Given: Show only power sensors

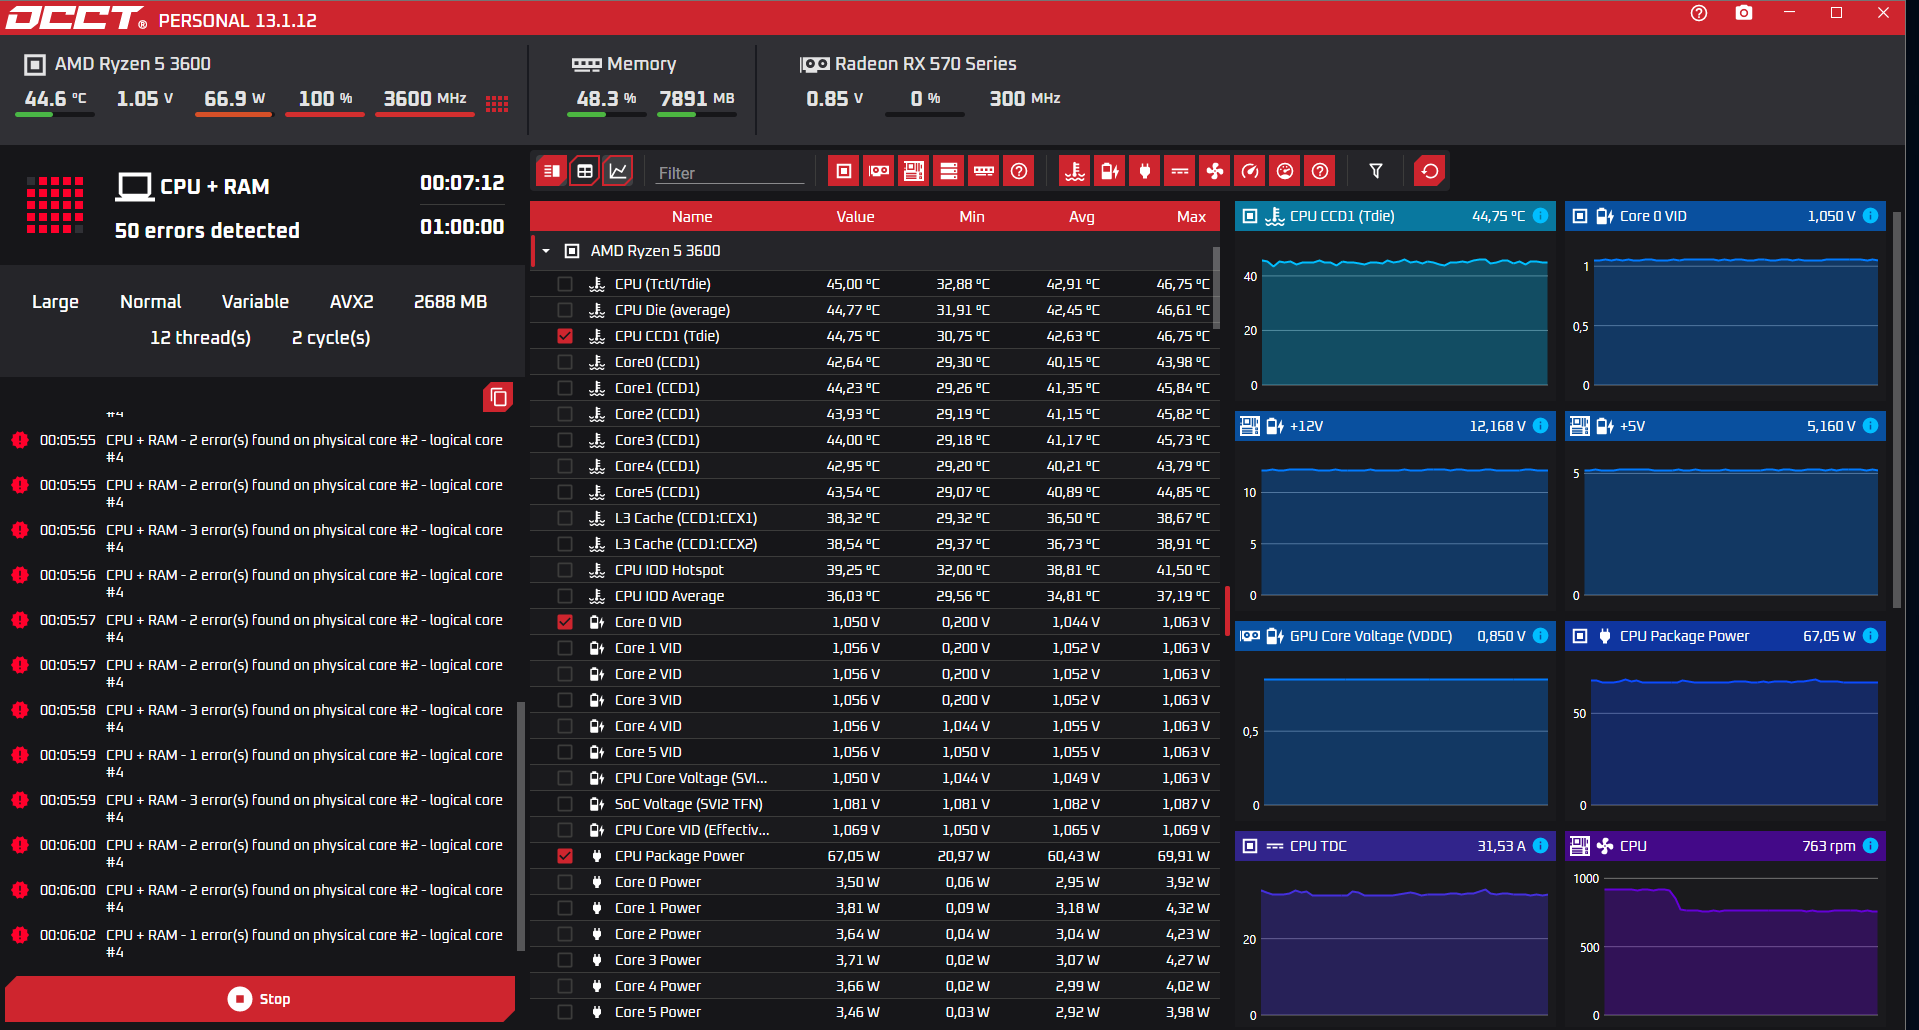Looking at the screenshot, I should (1145, 171).
